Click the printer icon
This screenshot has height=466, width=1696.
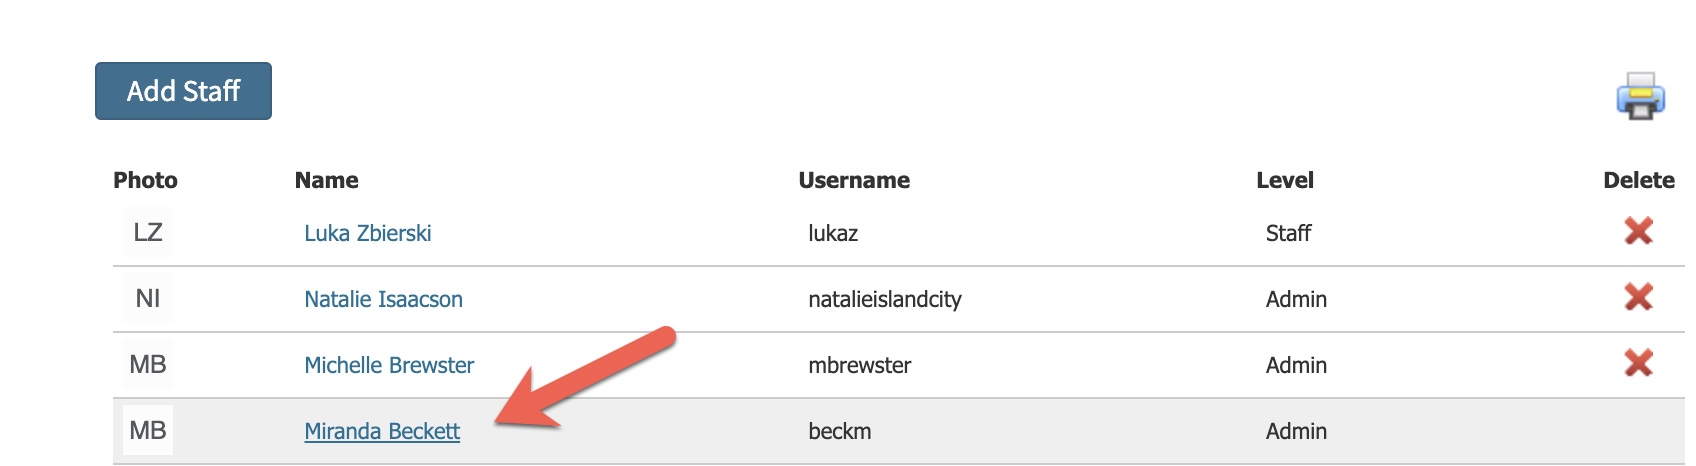tap(1640, 97)
